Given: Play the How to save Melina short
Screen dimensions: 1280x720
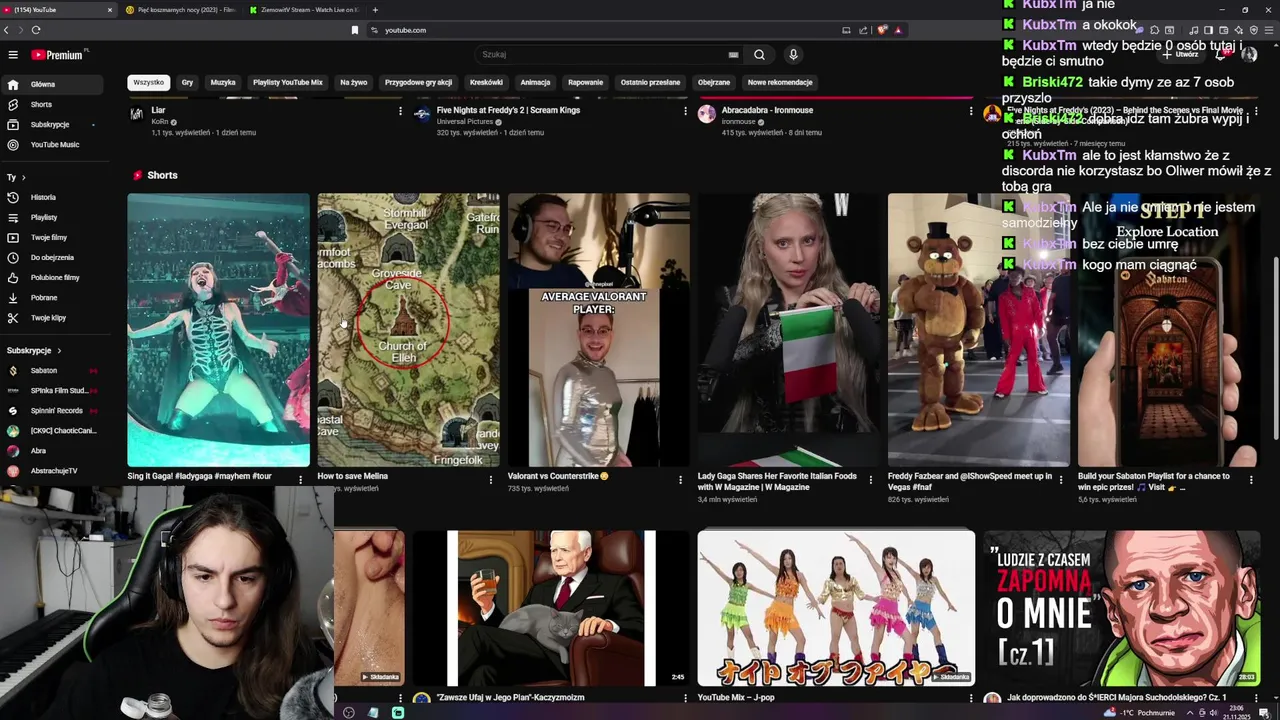Looking at the screenshot, I should tap(408, 330).
